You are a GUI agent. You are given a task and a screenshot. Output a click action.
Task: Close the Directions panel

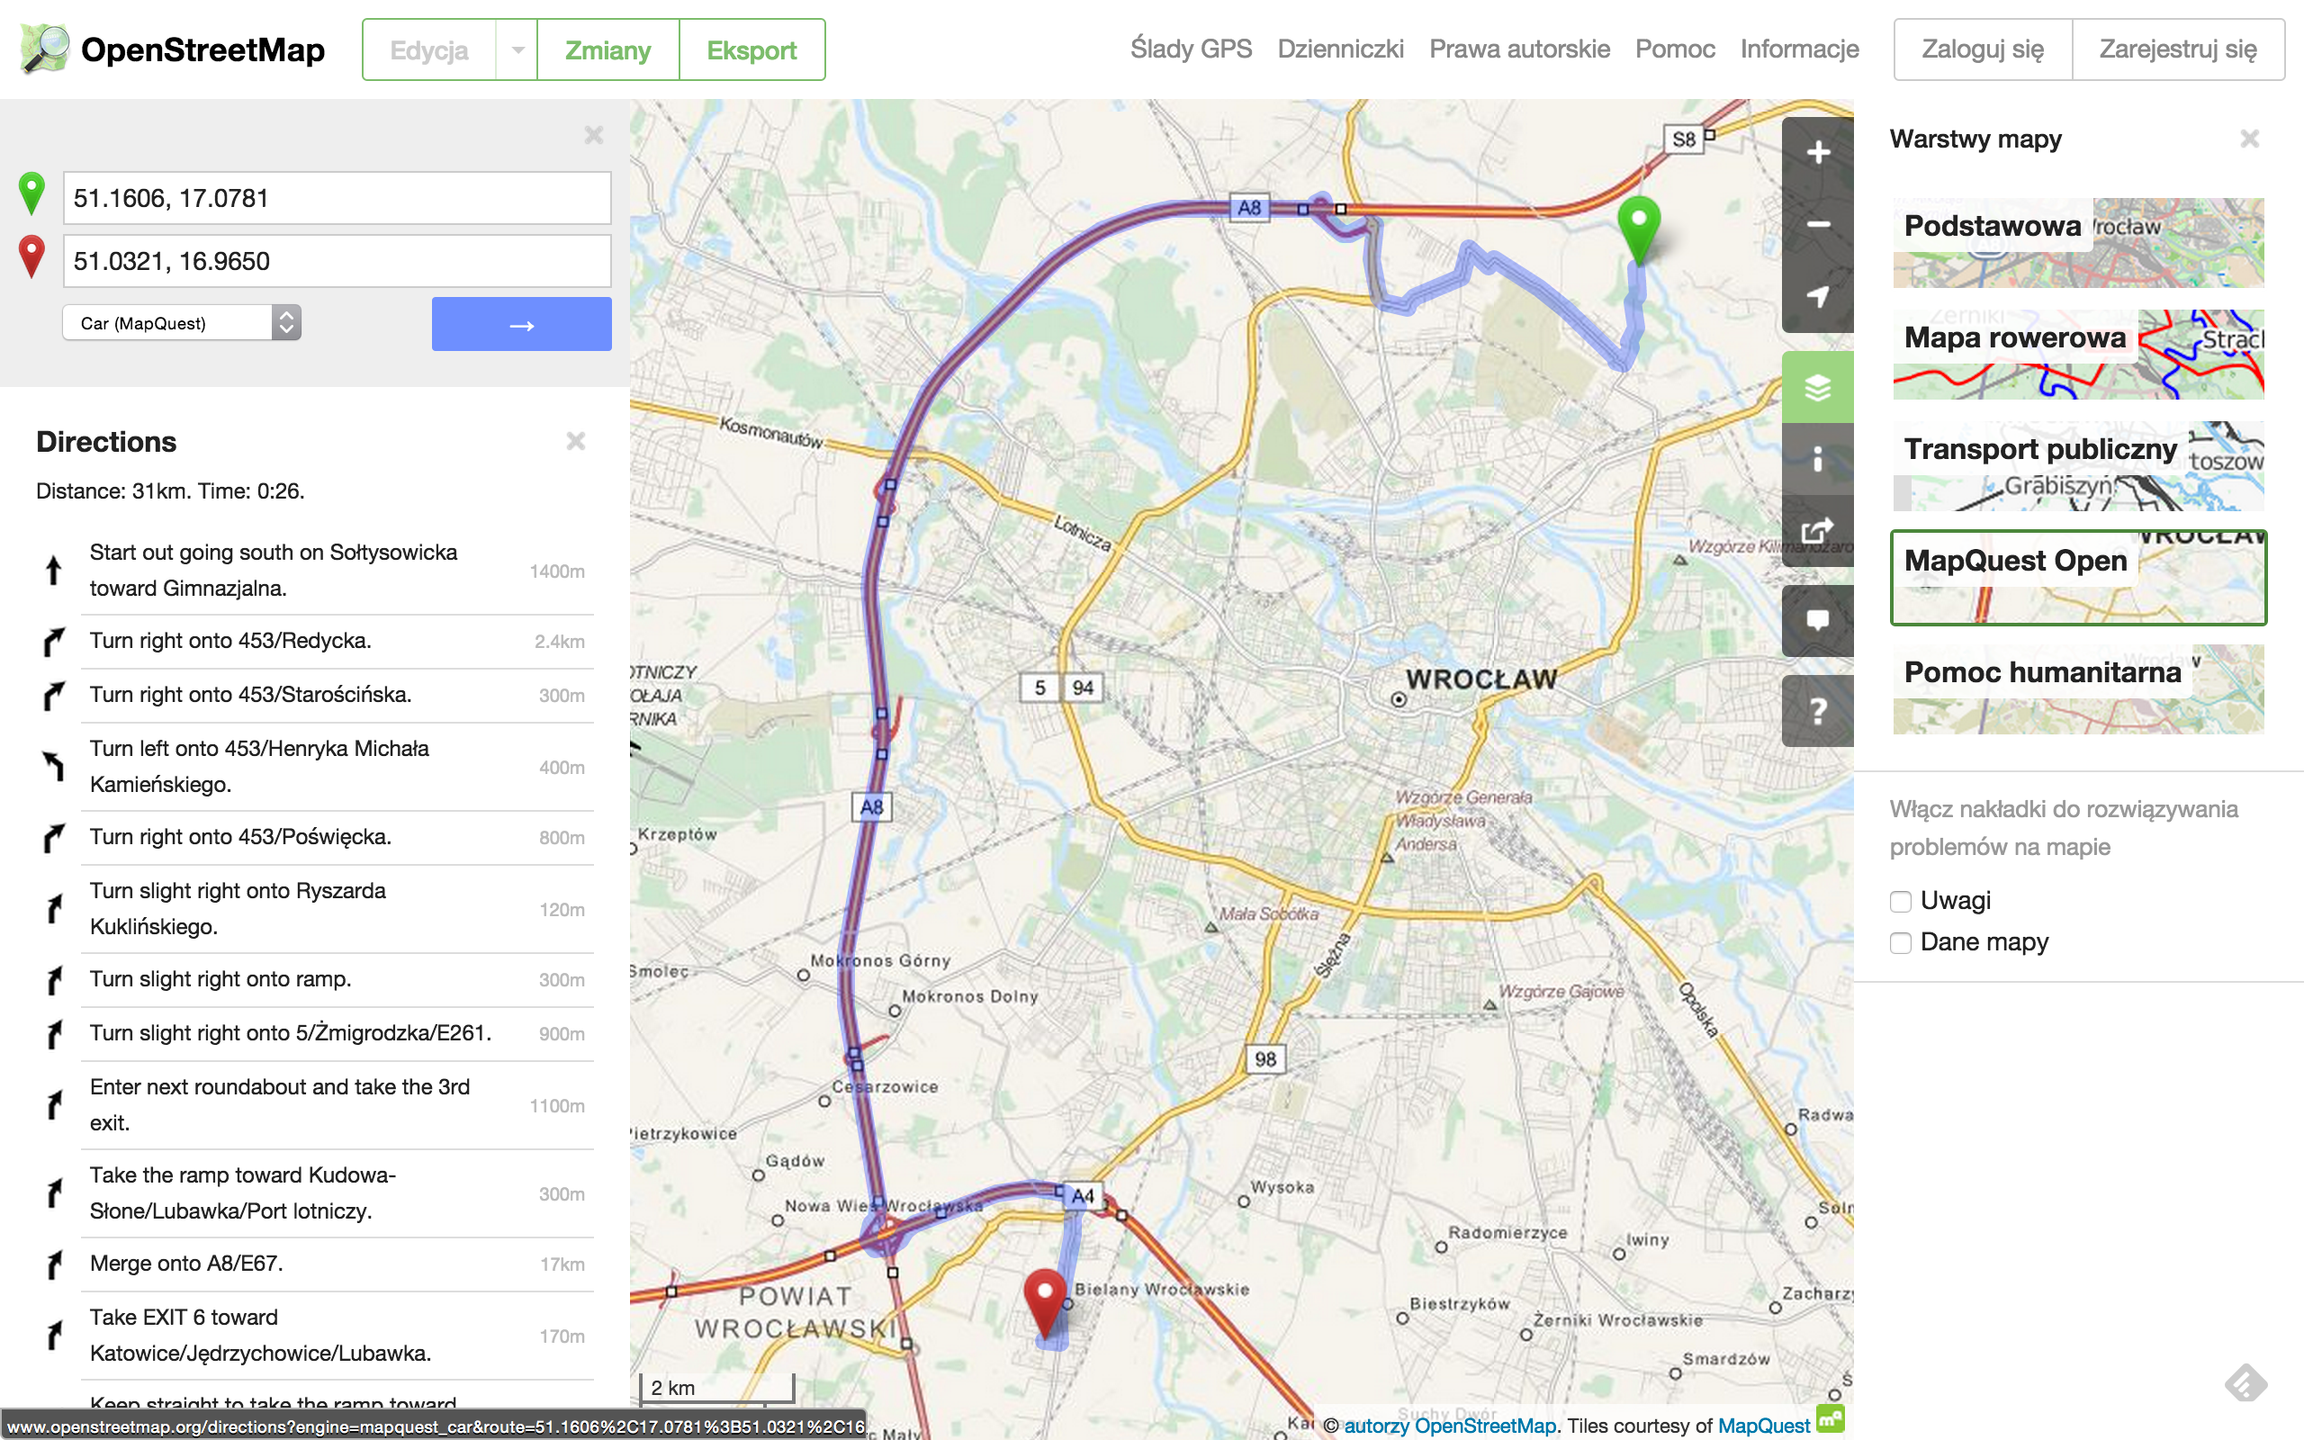tap(576, 441)
